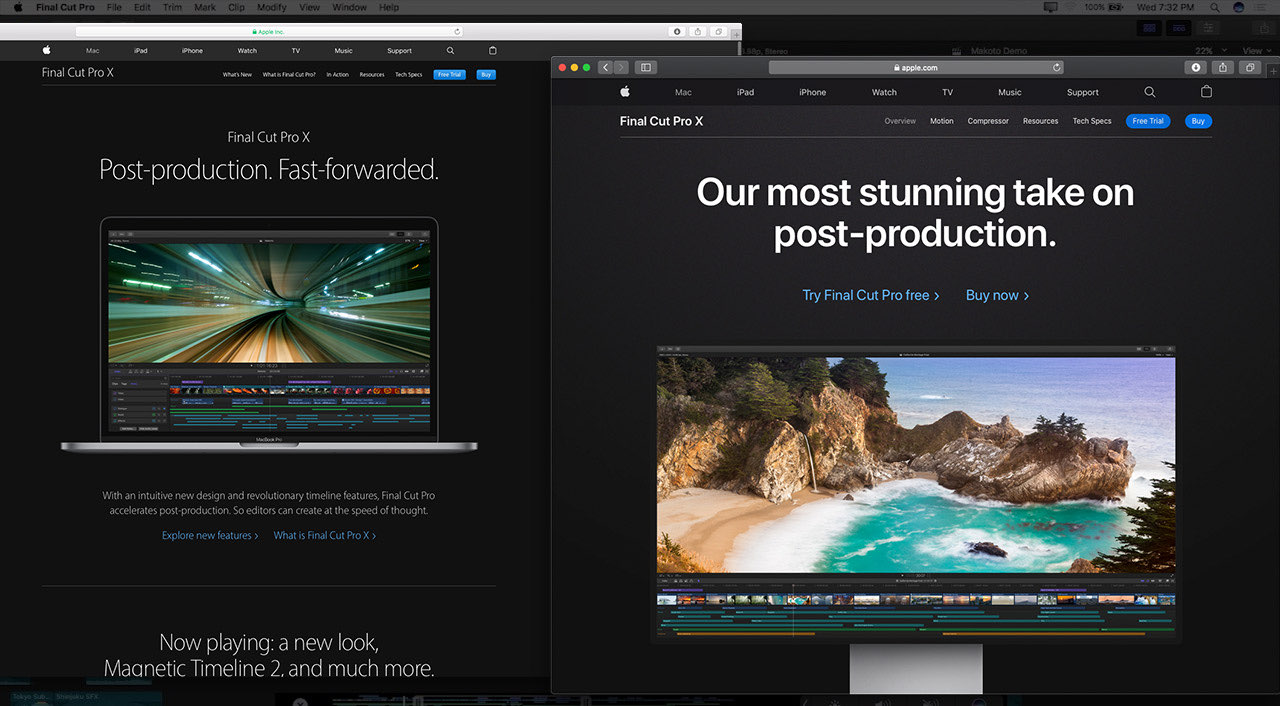Open the Mark menu

pyautogui.click(x=204, y=7)
